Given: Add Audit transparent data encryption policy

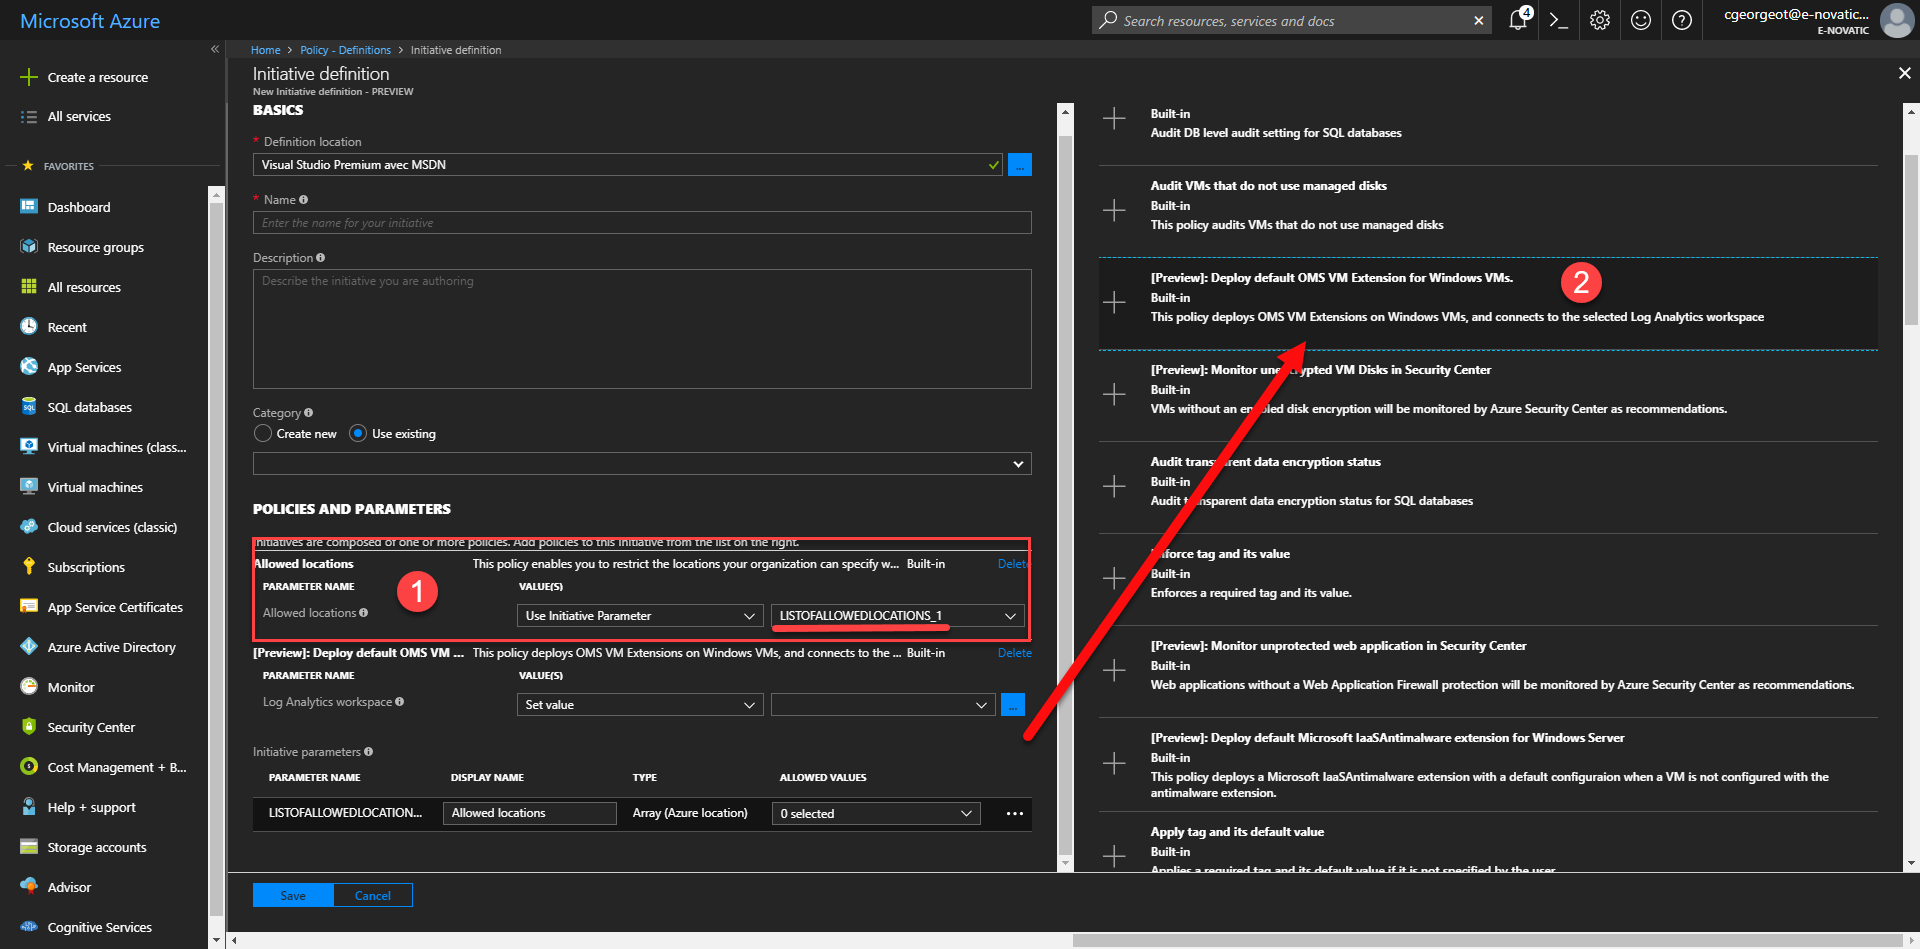Looking at the screenshot, I should 1114,487.
